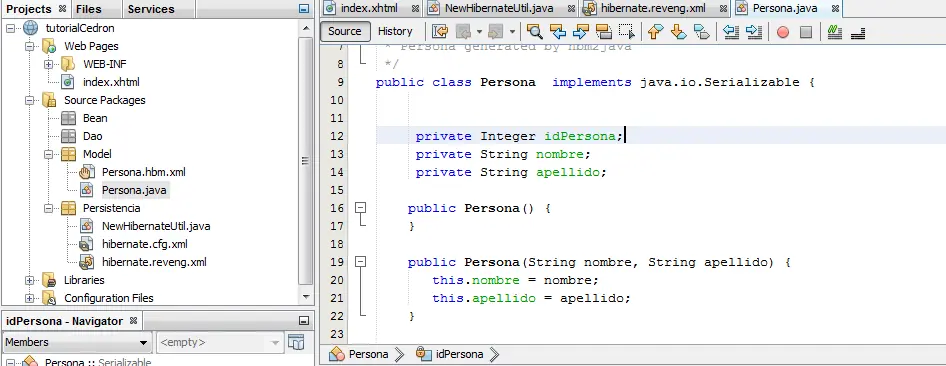Select the Dao package
Viewport: 946px width, 366px height.
[x=92, y=136]
